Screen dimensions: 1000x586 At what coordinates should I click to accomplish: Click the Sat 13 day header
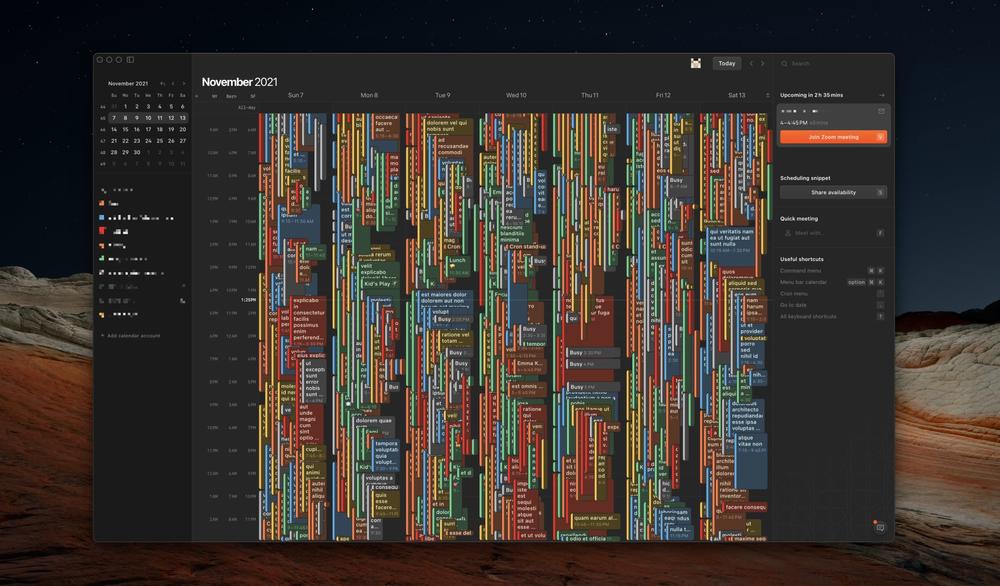click(x=737, y=95)
